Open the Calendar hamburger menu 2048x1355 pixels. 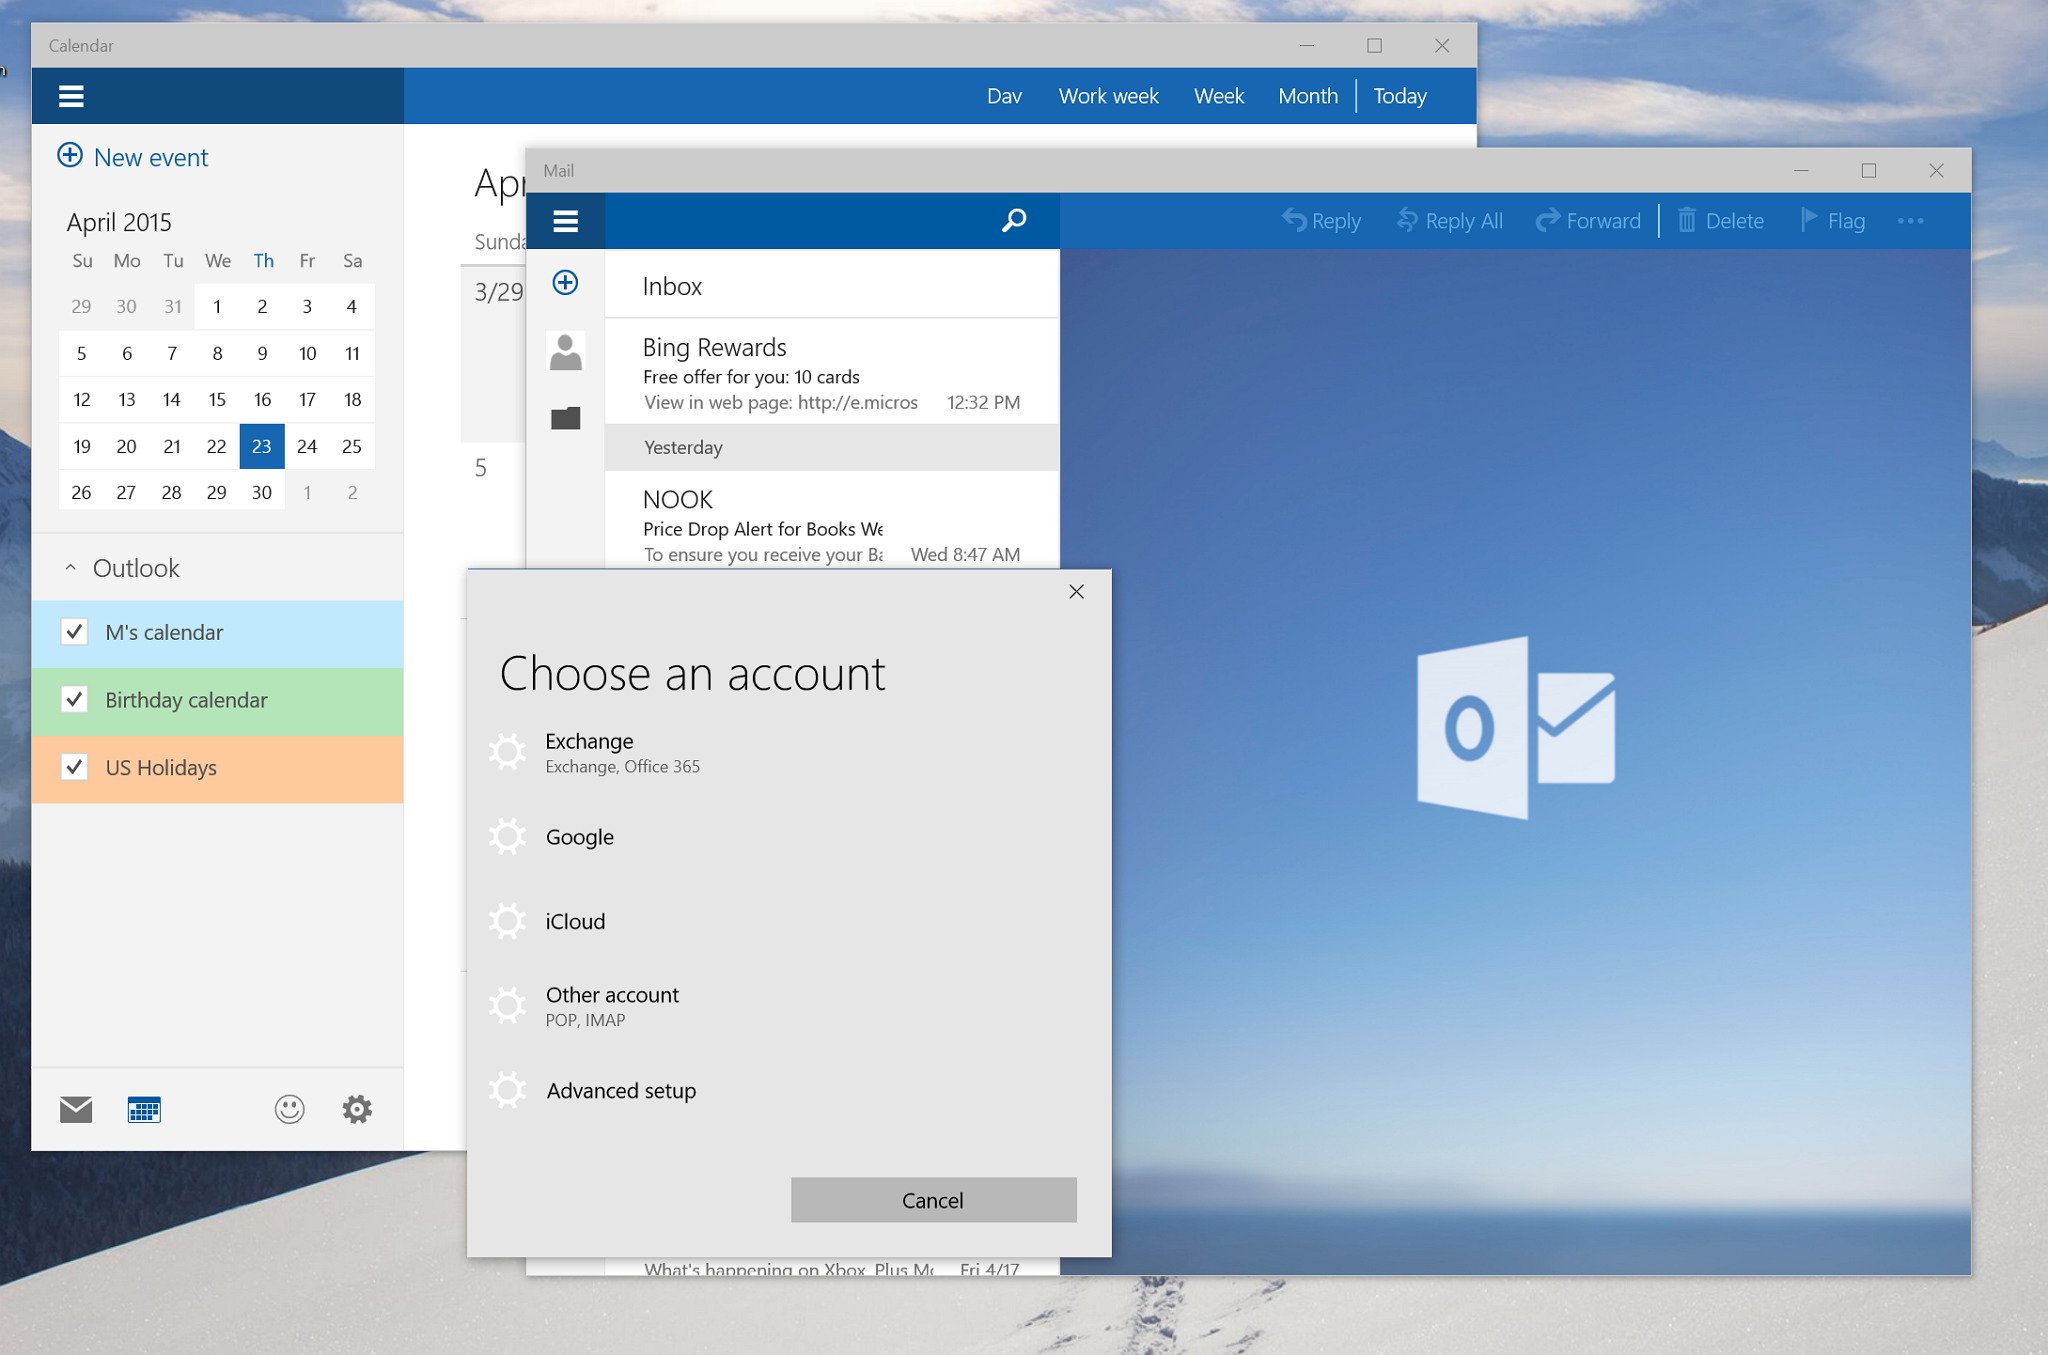pyautogui.click(x=71, y=97)
